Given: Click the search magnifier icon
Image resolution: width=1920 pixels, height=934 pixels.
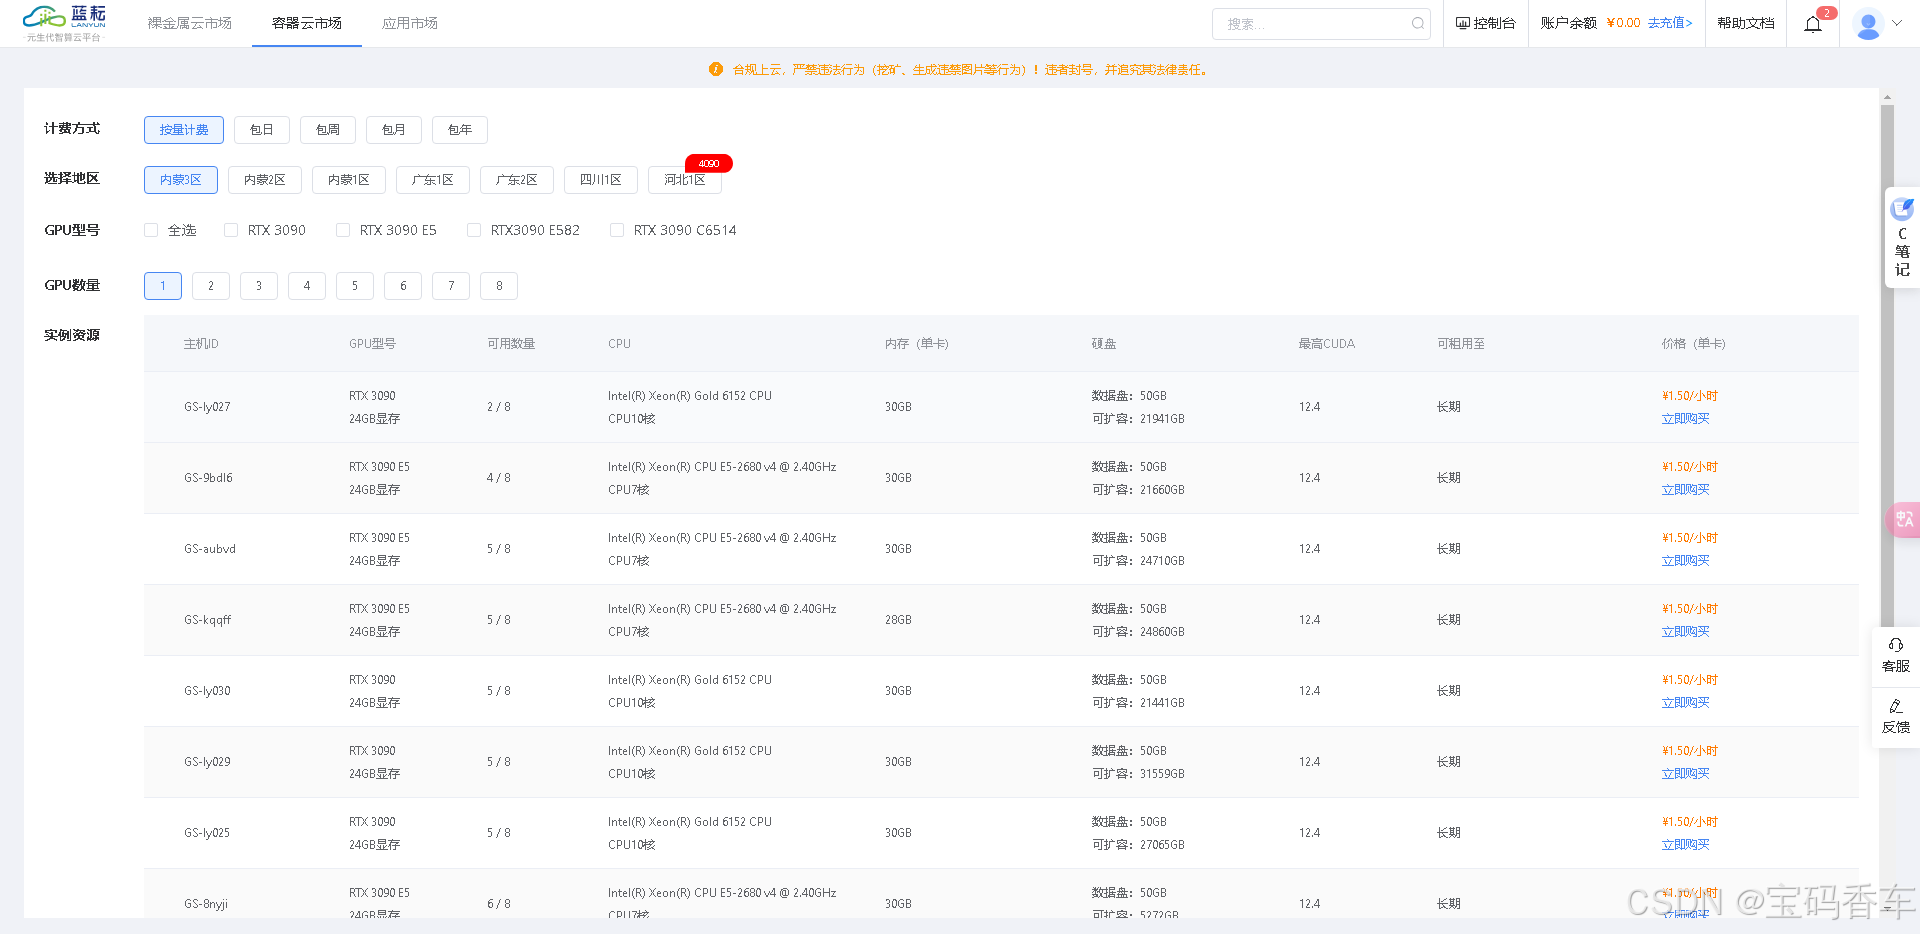Looking at the screenshot, I should coord(1418,24).
